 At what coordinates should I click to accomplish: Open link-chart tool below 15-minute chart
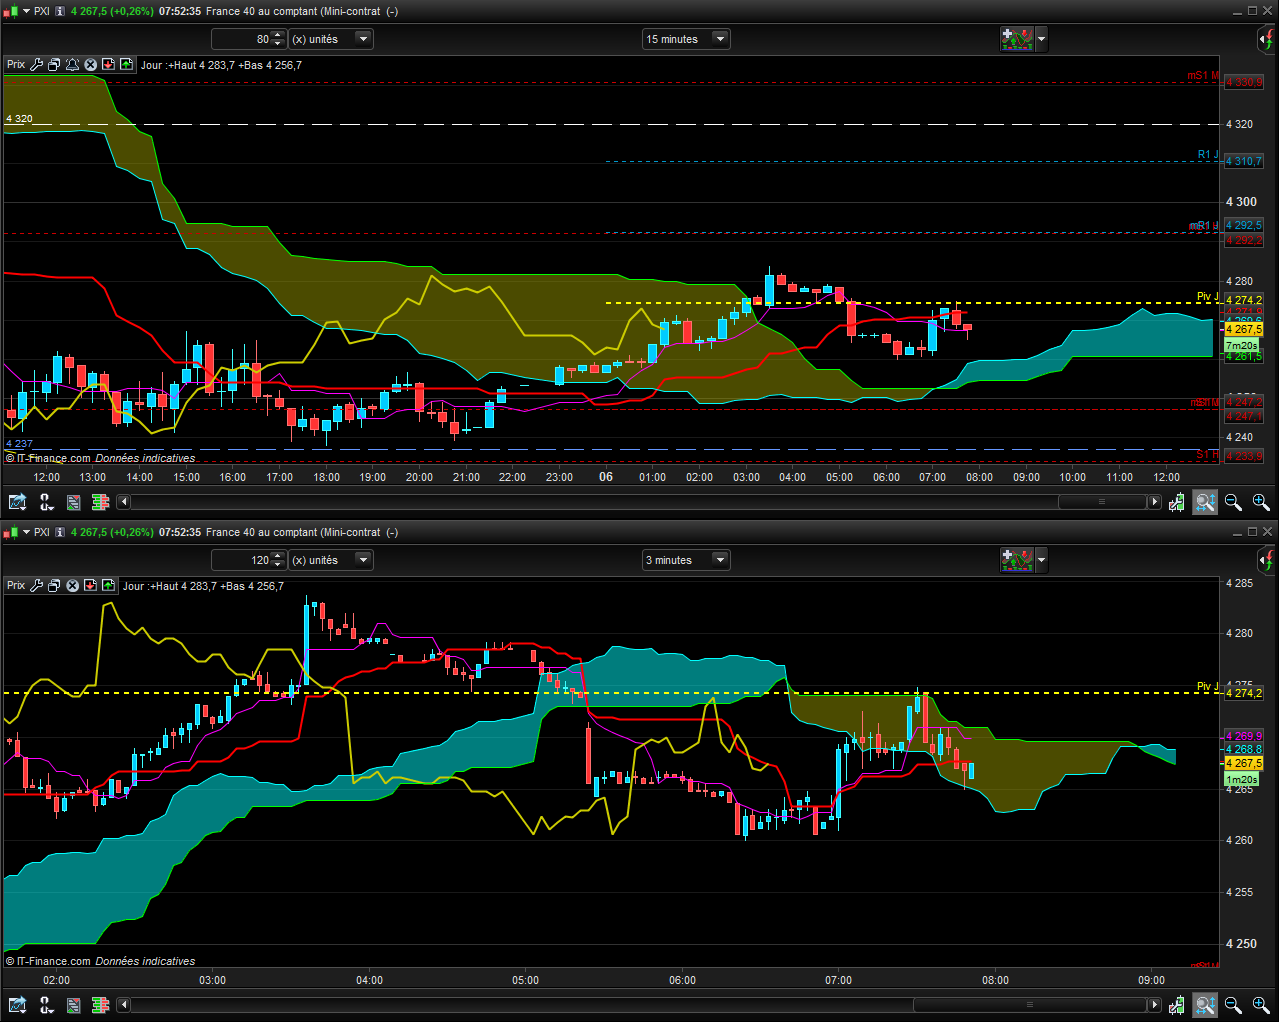point(46,502)
